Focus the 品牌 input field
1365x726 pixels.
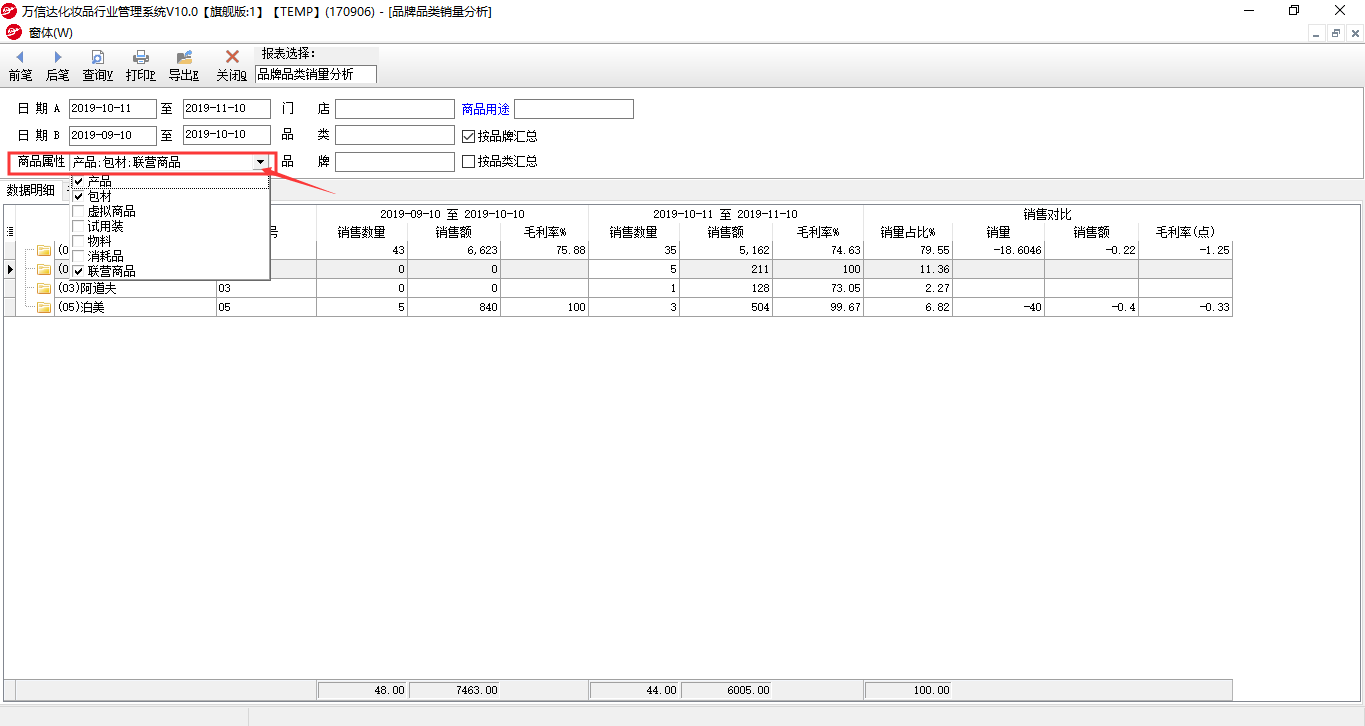point(395,162)
